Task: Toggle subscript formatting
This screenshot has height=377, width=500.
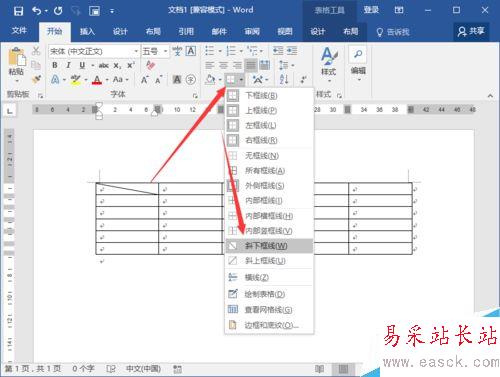Action: pos(117,66)
